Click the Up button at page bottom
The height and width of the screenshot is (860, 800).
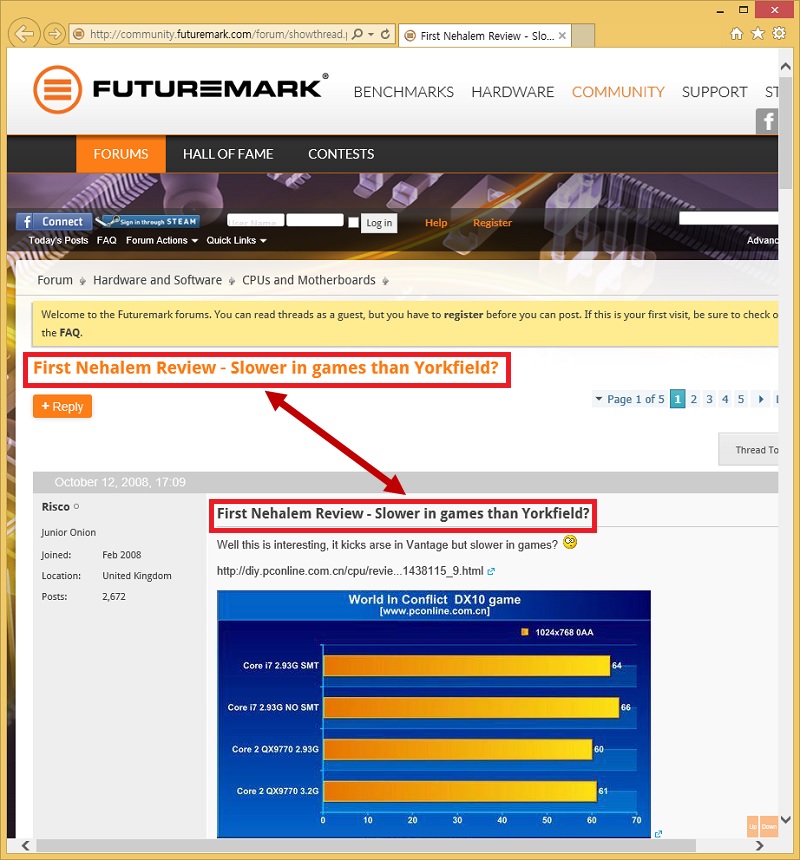point(753,827)
